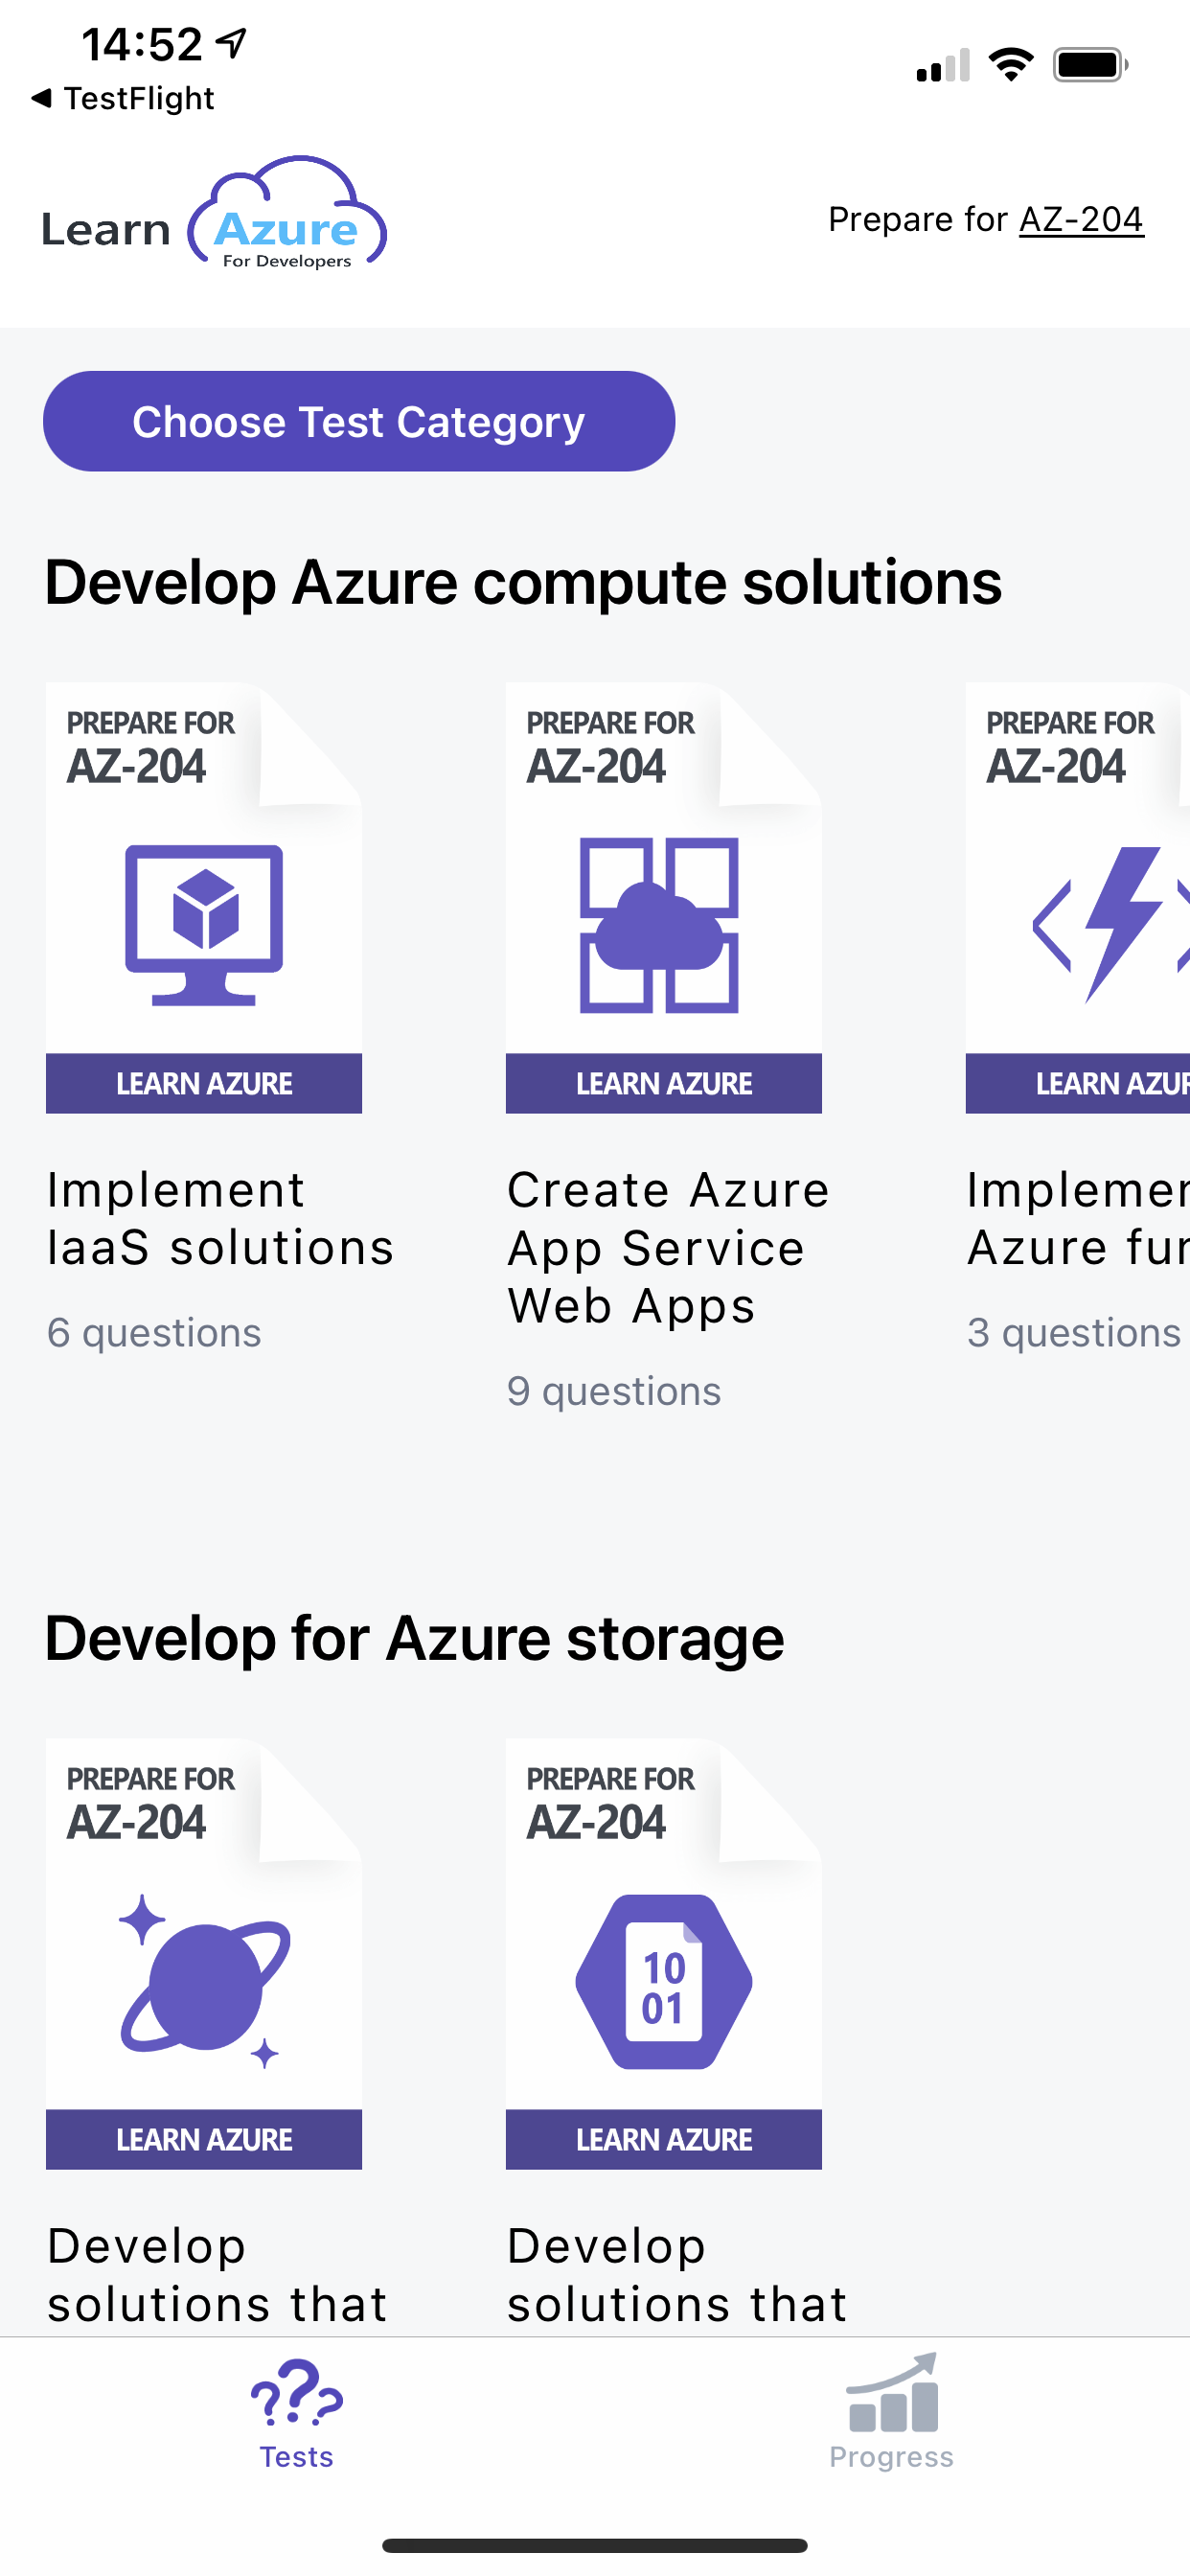Screen dimensions: 1190x2576
Task: Tap the Develop for Azure storage heading
Action: point(414,1638)
